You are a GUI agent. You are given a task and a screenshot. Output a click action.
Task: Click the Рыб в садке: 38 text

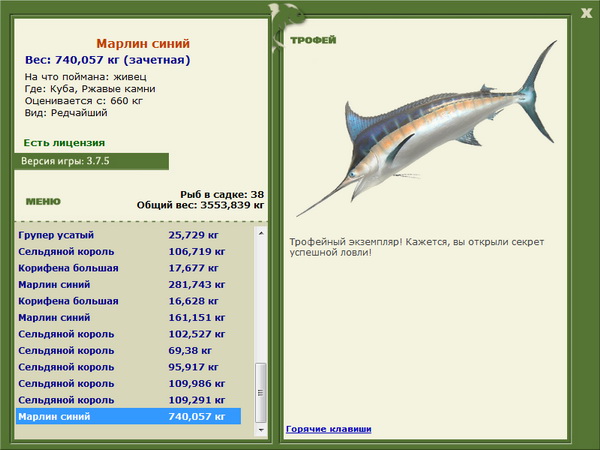(x=222, y=194)
